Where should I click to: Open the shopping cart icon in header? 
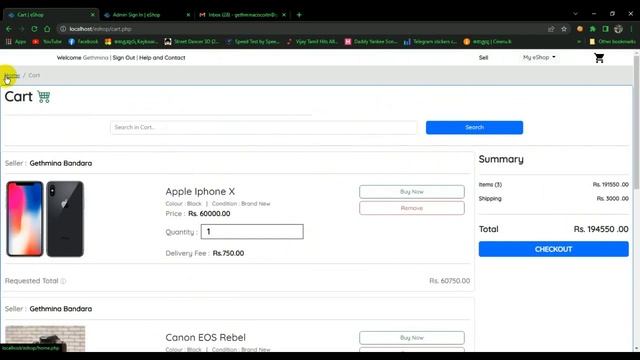pos(599,58)
